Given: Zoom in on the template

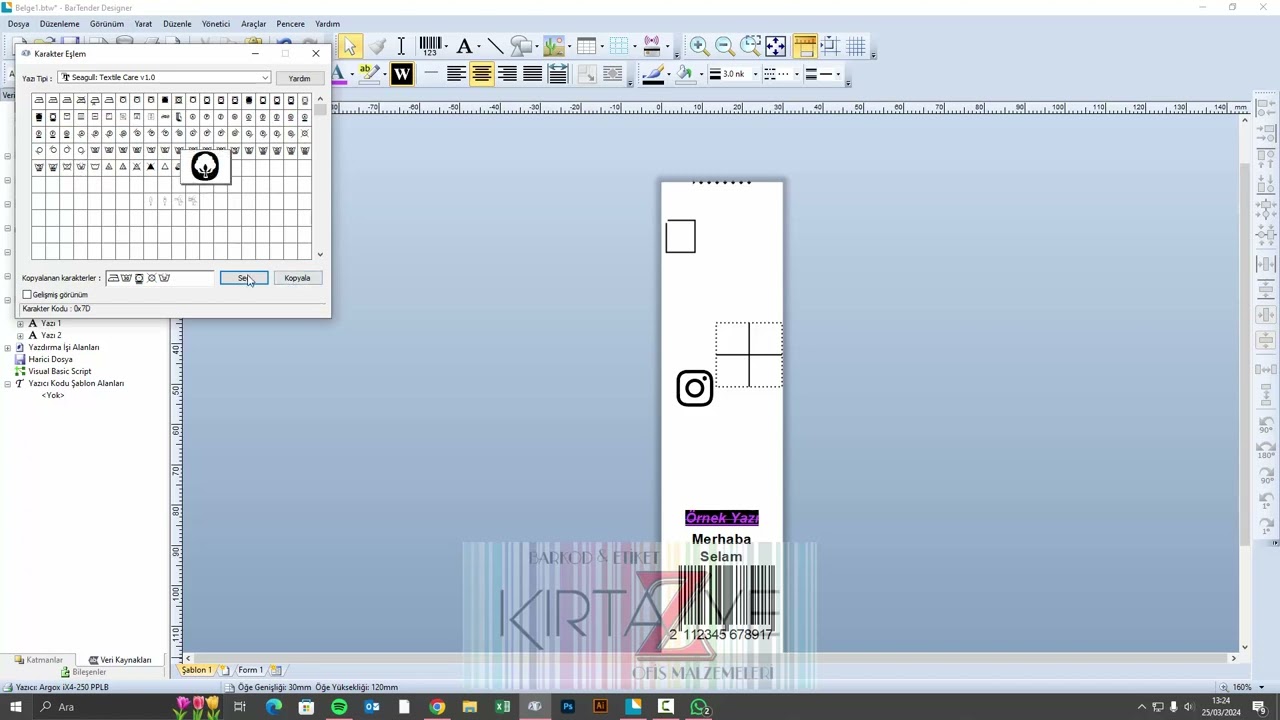Looking at the screenshot, I should (x=699, y=46).
